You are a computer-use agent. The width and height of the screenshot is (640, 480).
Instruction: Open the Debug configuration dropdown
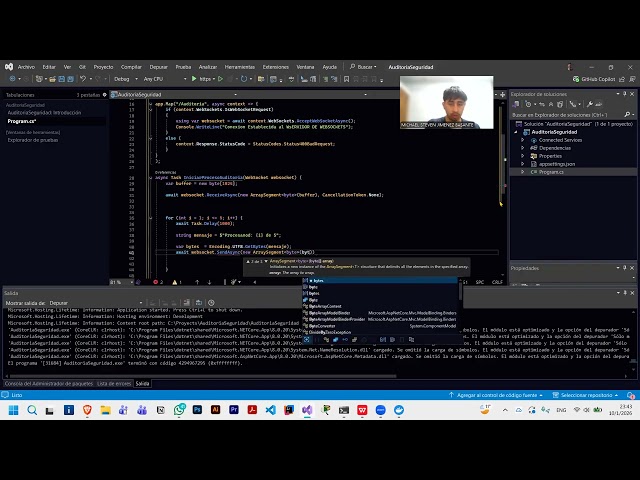(x=126, y=79)
